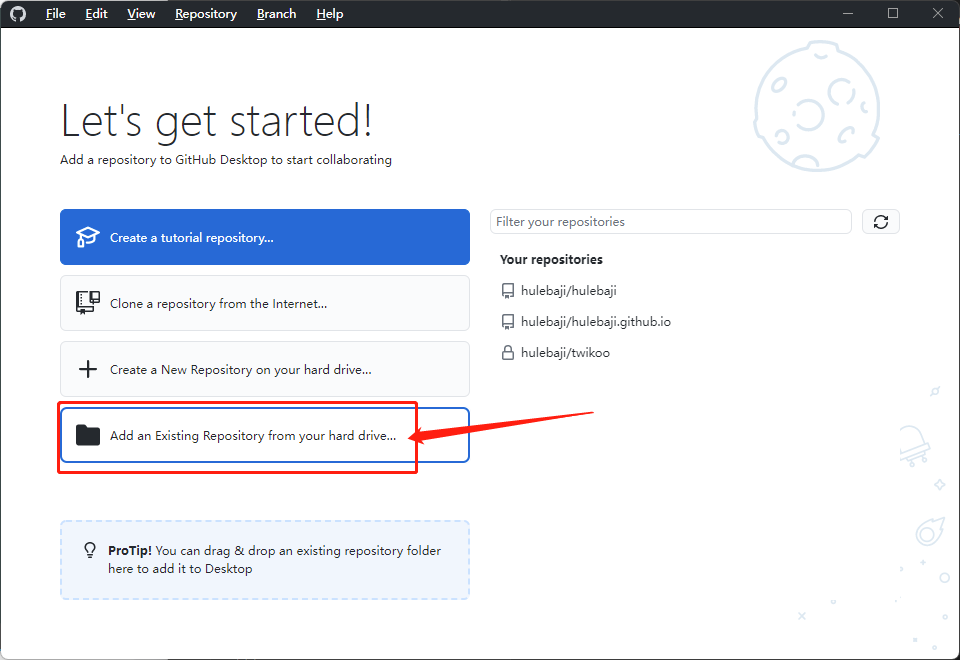
Task: Open the View menu
Action: click(141, 13)
